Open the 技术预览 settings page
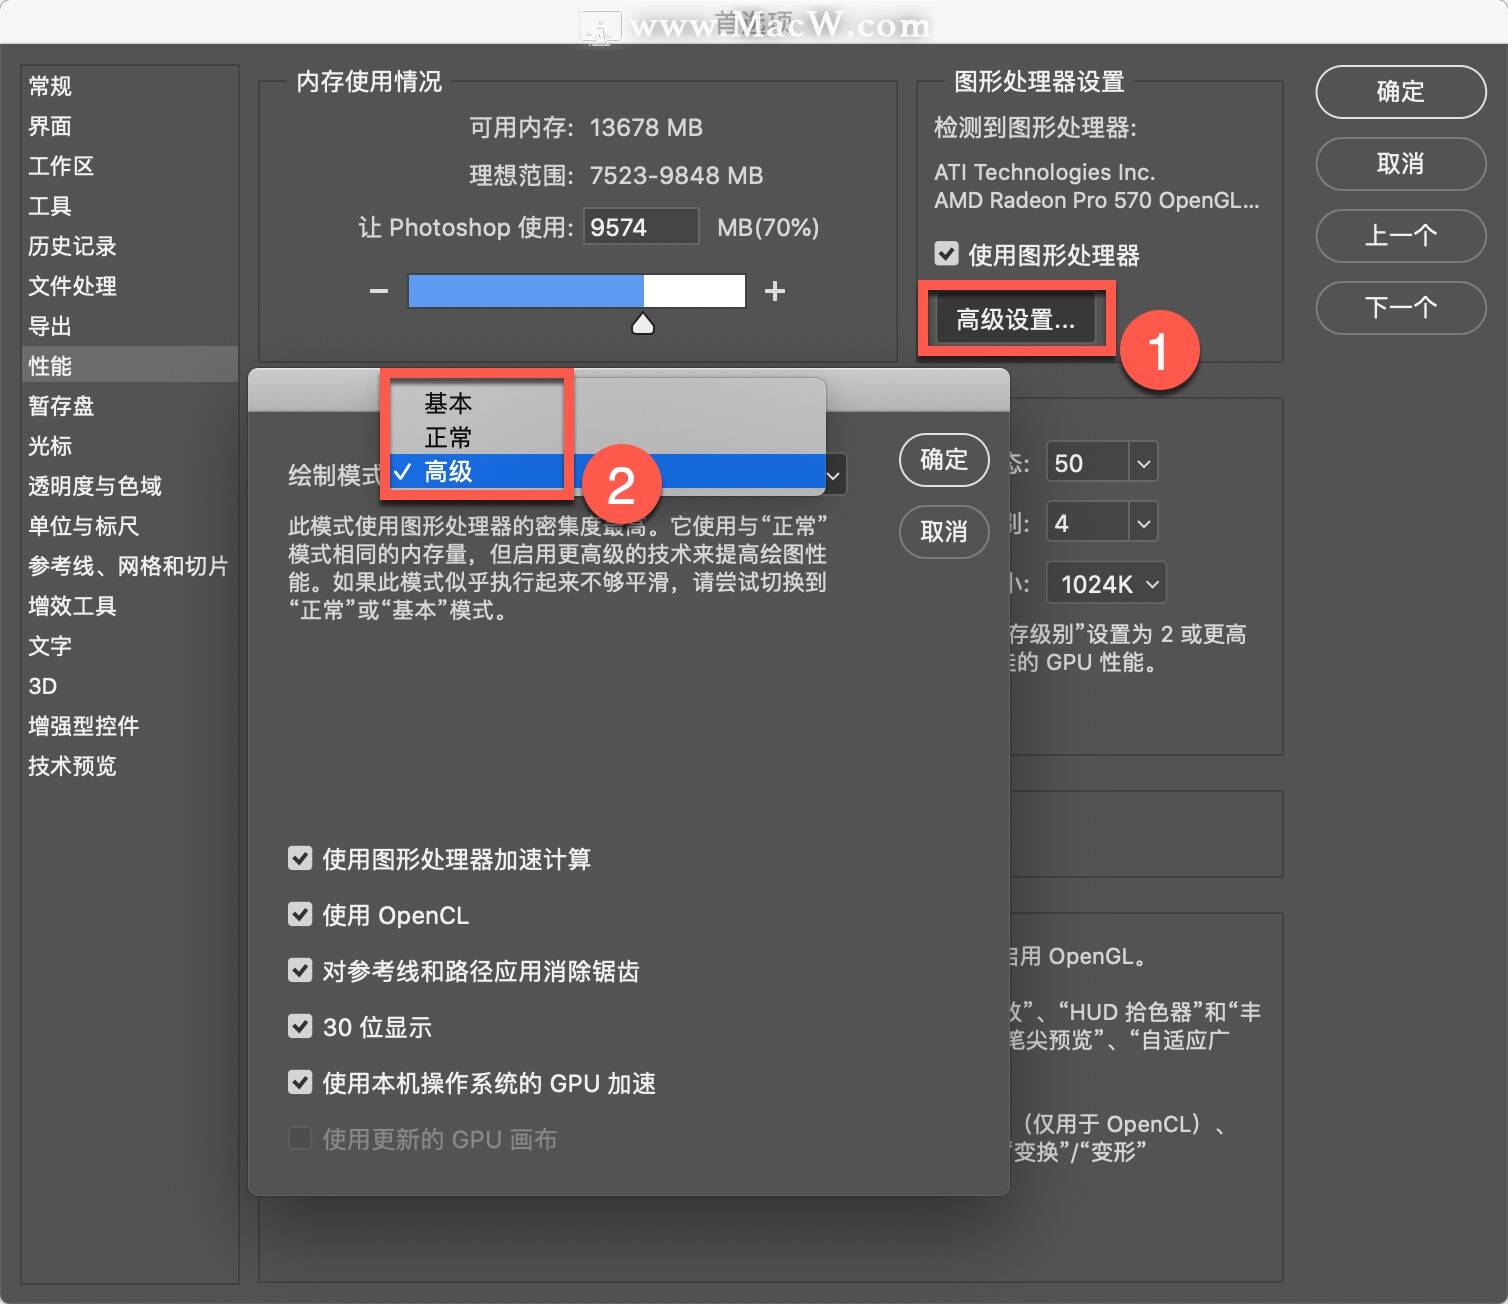This screenshot has width=1508, height=1304. [x=71, y=766]
